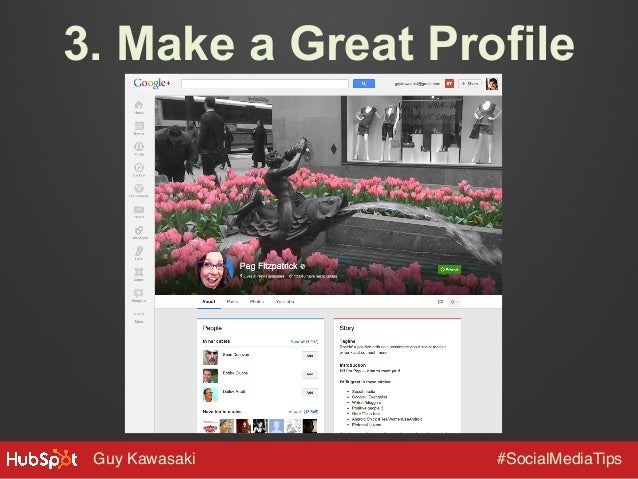Click the name Peg Fitzpatrick on the cover

coord(269,266)
